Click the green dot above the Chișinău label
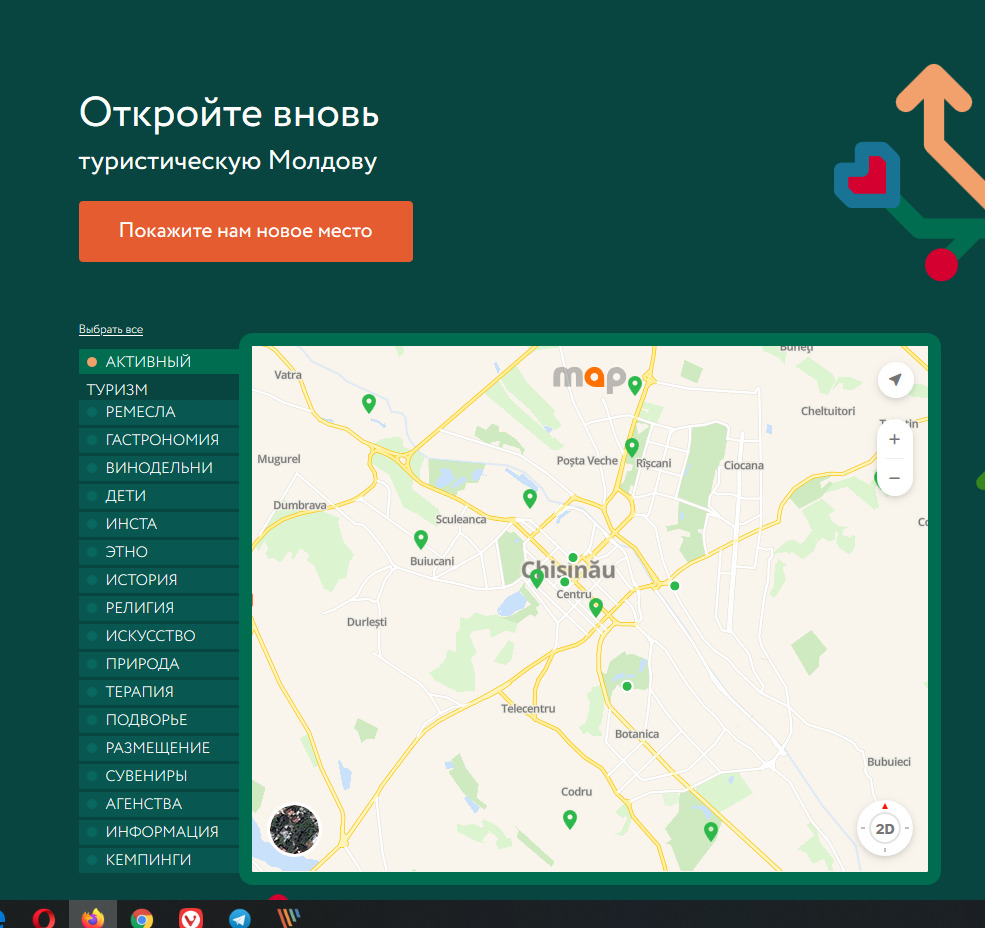The width and height of the screenshot is (985, 928). pos(573,557)
